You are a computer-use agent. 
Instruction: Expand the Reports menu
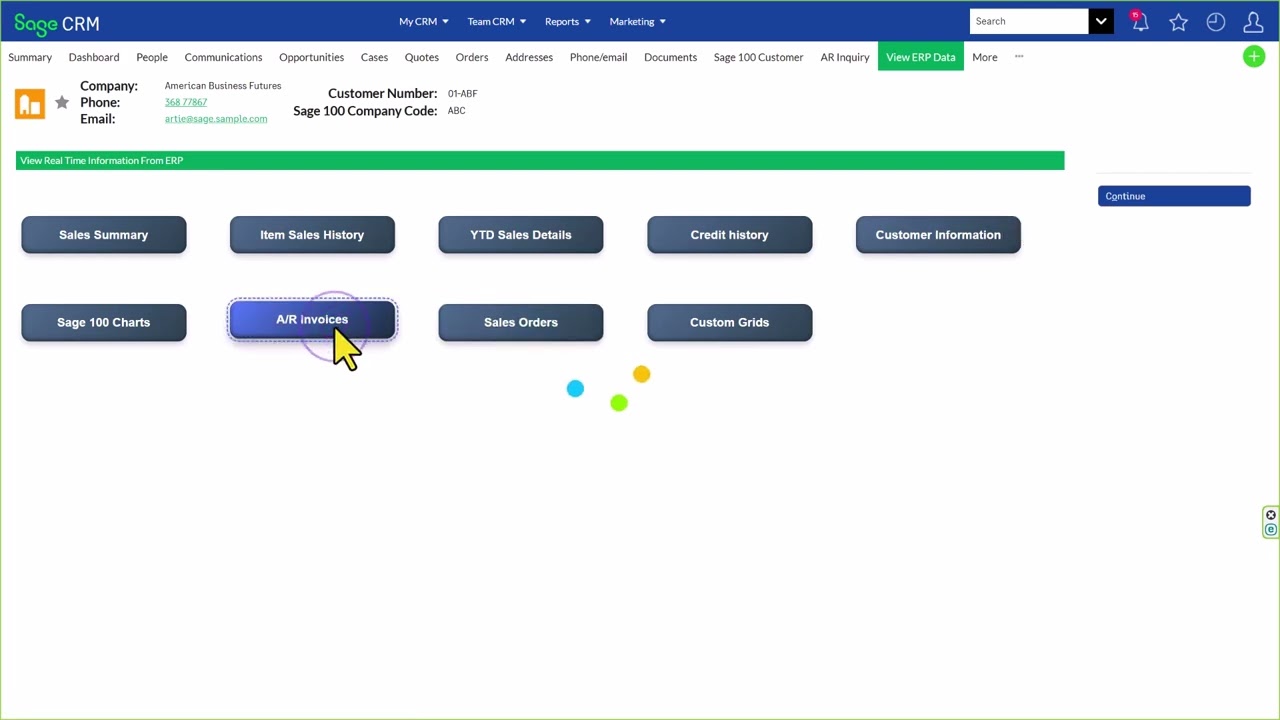(x=567, y=21)
